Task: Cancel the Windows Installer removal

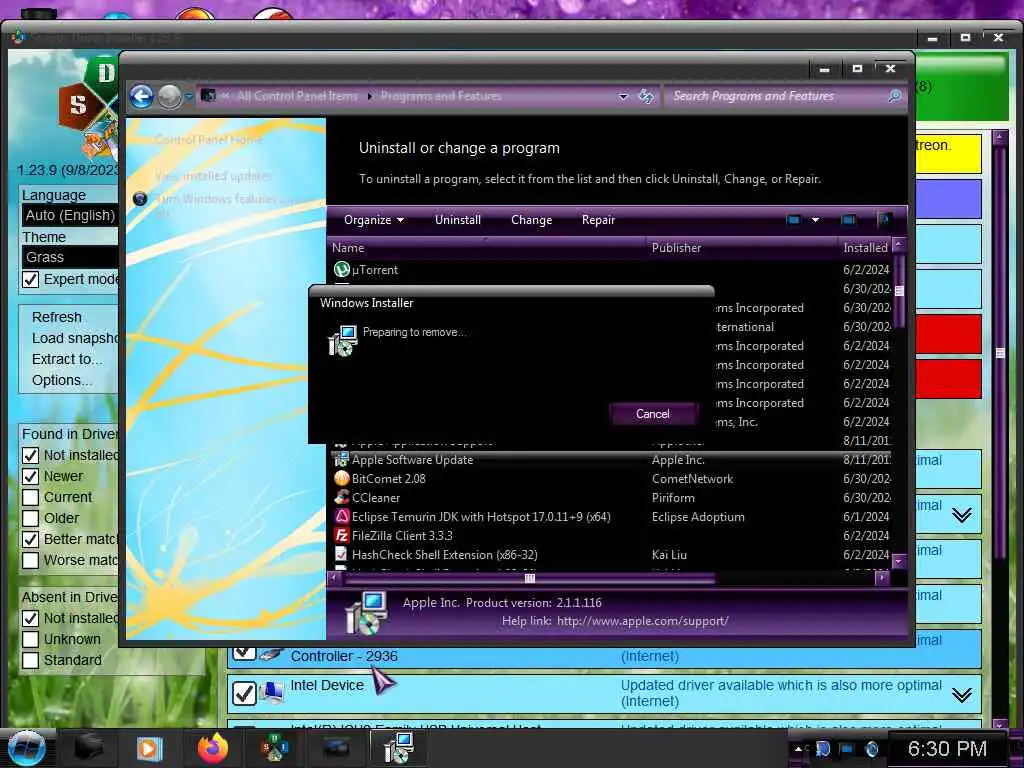Action: [x=652, y=414]
